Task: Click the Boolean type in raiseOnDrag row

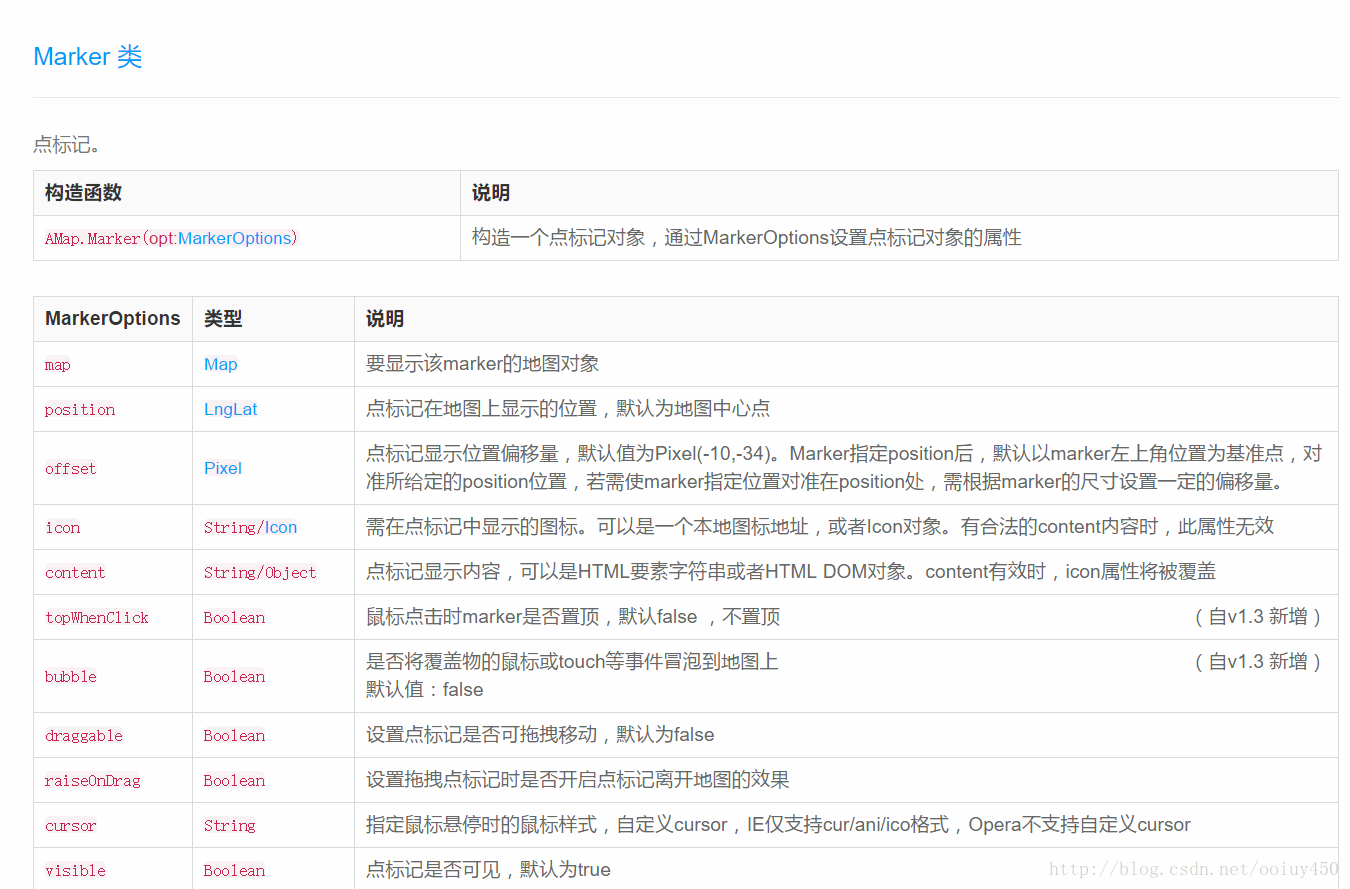Action: 234,781
